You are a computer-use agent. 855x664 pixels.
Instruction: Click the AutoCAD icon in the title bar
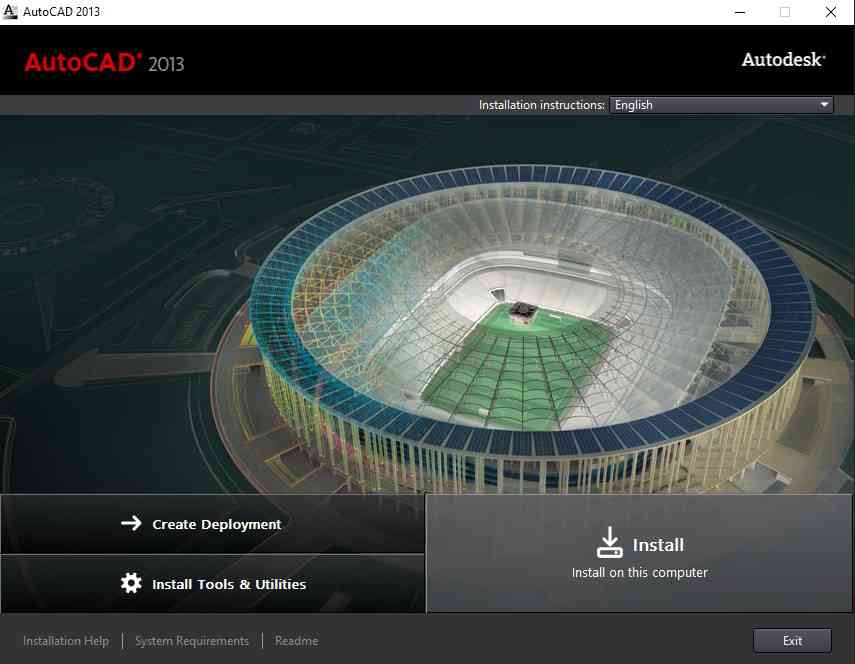10,11
